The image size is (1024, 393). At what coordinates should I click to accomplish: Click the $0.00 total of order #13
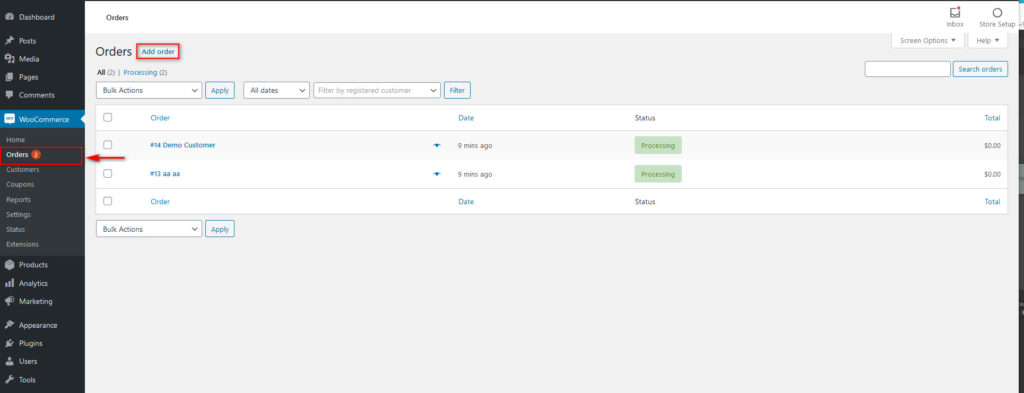(x=992, y=174)
